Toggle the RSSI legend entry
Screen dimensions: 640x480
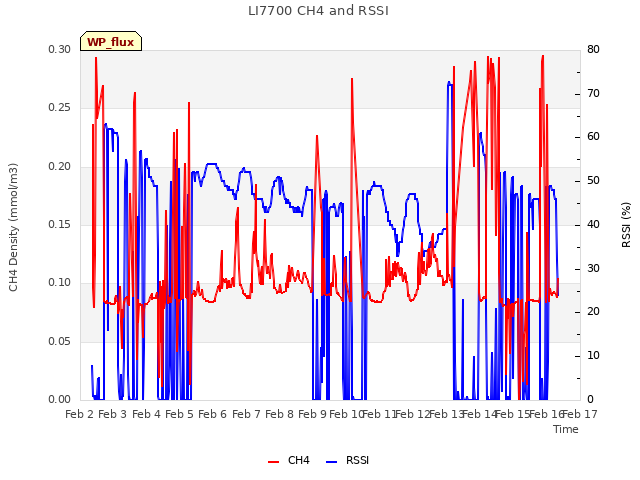click(348, 460)
